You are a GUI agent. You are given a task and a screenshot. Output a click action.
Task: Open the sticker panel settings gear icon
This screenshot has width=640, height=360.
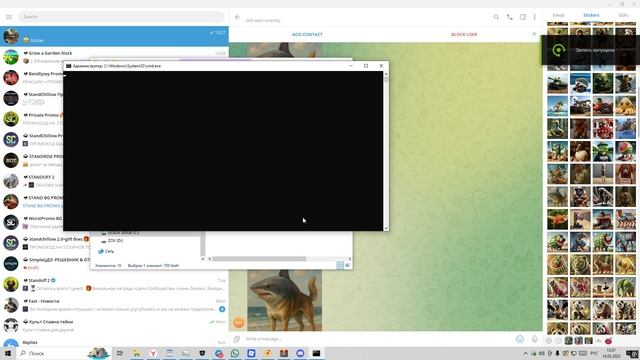[549, 340]
